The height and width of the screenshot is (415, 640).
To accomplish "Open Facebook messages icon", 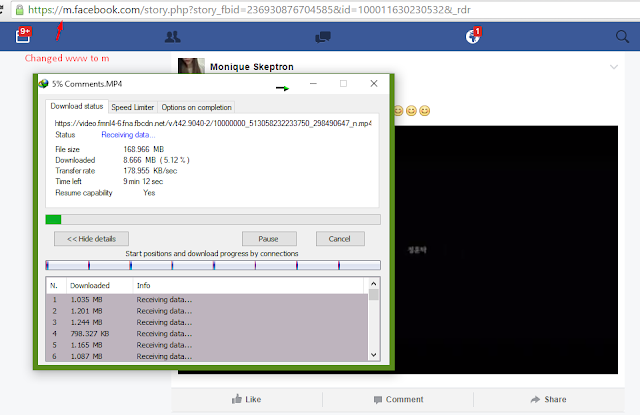I will point(323,38).
